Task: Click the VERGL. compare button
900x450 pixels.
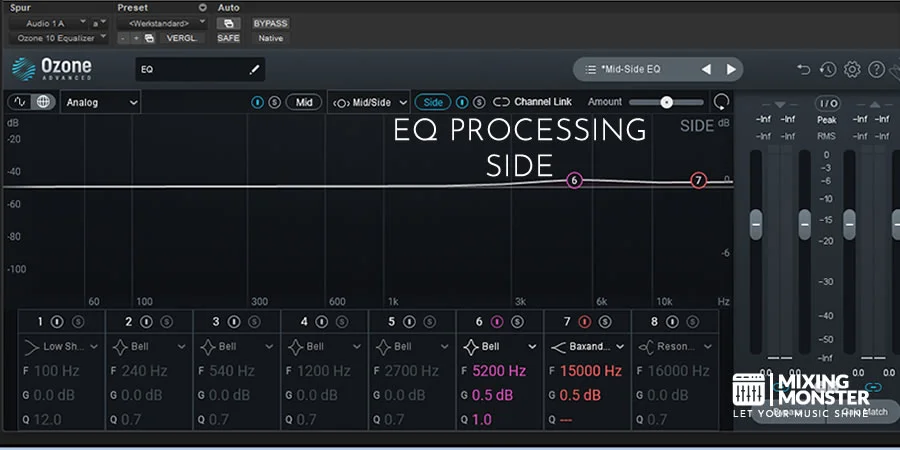Action: pyautogui.click(x=182, y=38)
